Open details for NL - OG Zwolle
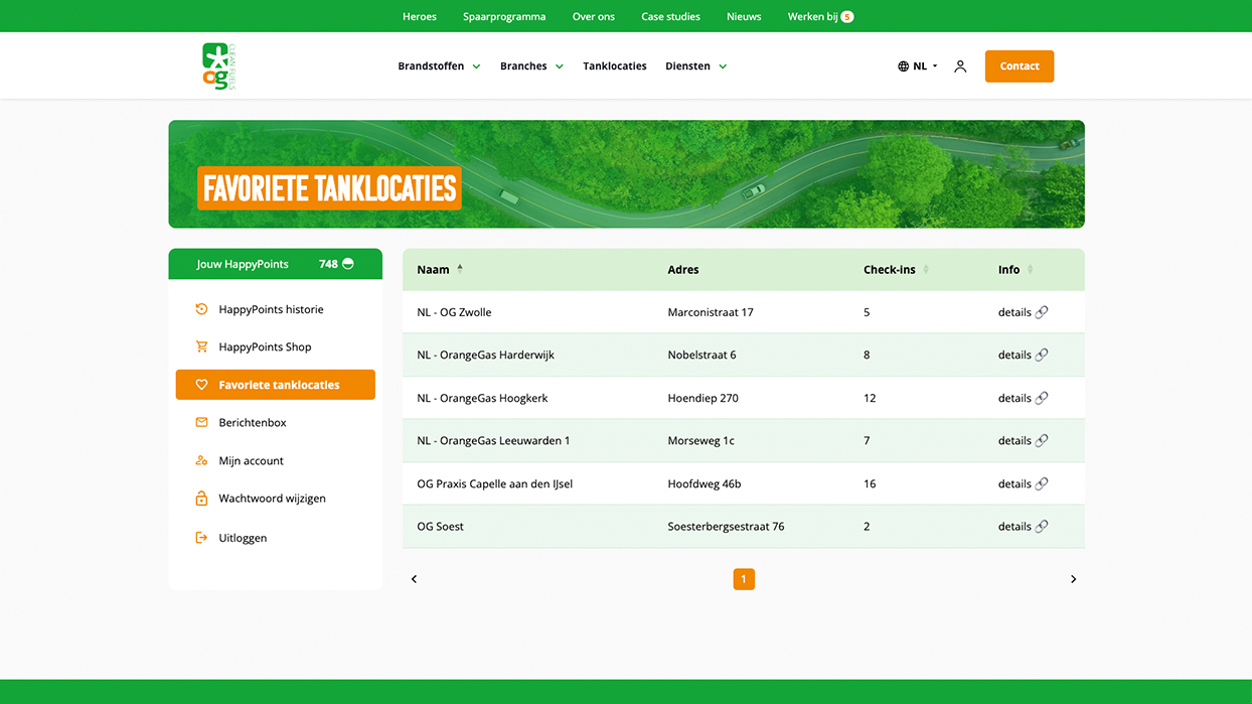Viewport: 1252px width, 704px height. 1014,312
